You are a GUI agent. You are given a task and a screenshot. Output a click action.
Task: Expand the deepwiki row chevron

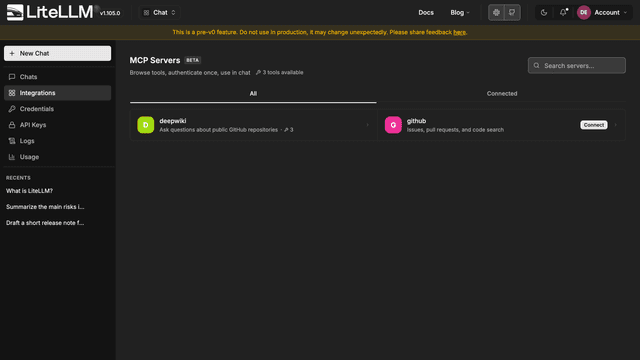[367, 125]
